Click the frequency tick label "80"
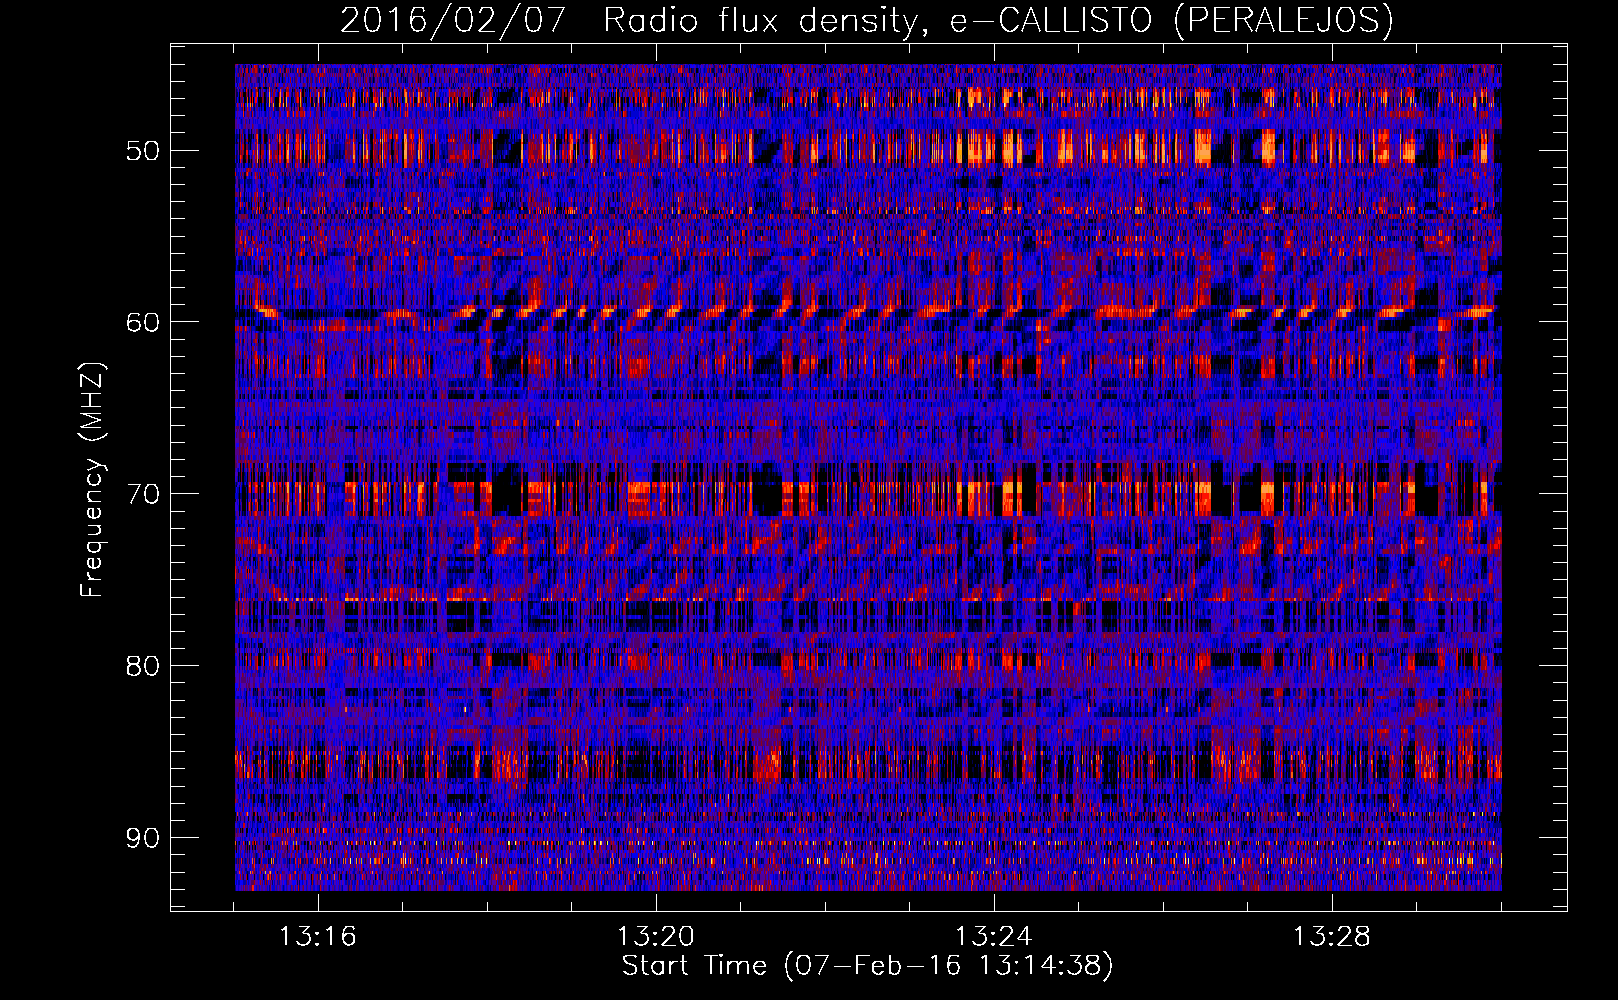 pyautogui.click(x=143, y=666)
